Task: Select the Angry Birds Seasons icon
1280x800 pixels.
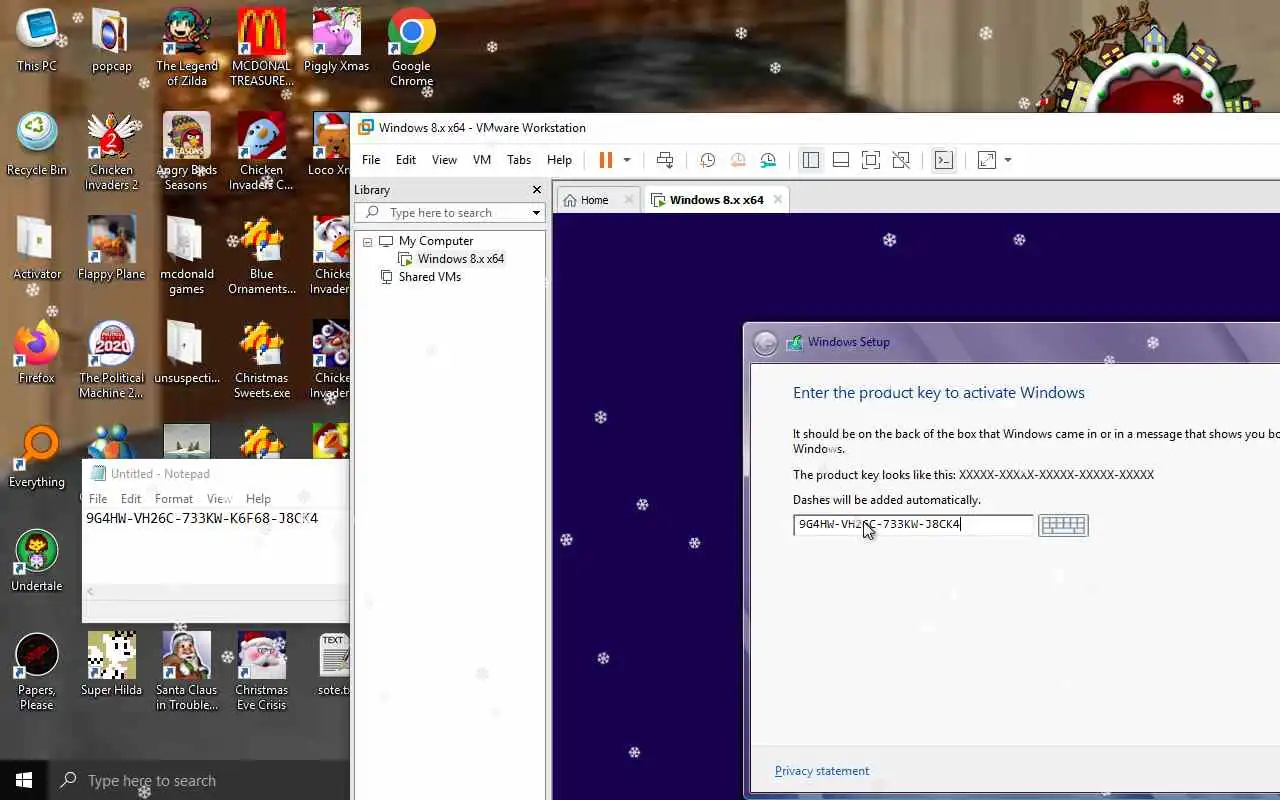Action: 187,152
